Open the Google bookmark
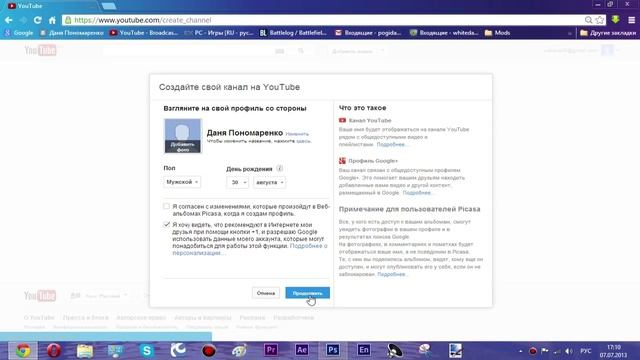640x360 pixels. tap(19, 33)
